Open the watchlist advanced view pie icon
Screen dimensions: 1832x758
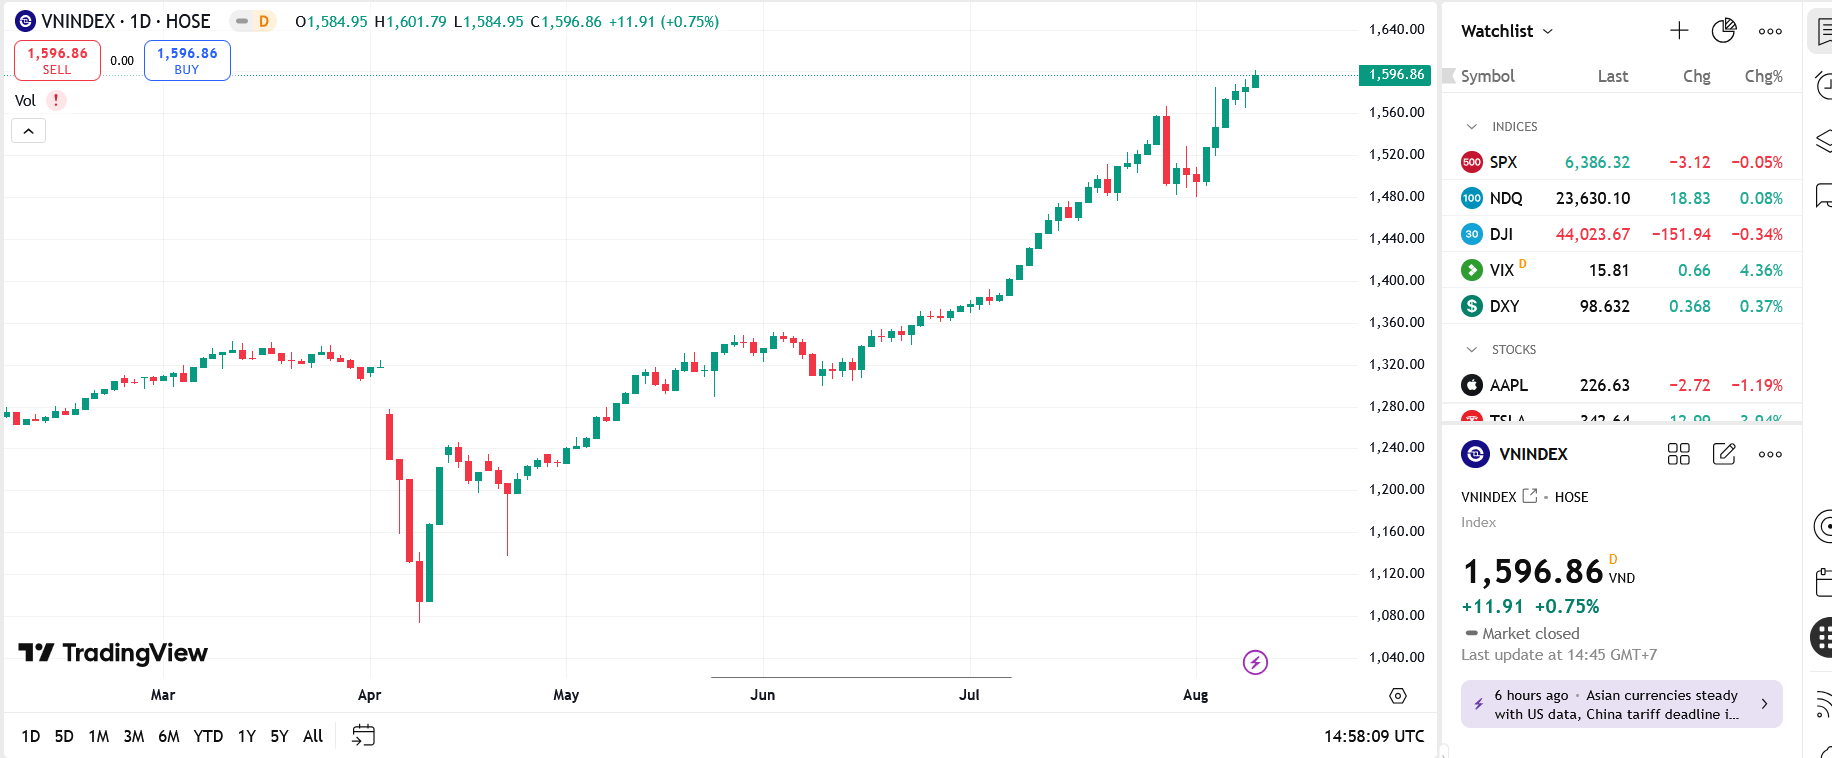pos(1724,31)
